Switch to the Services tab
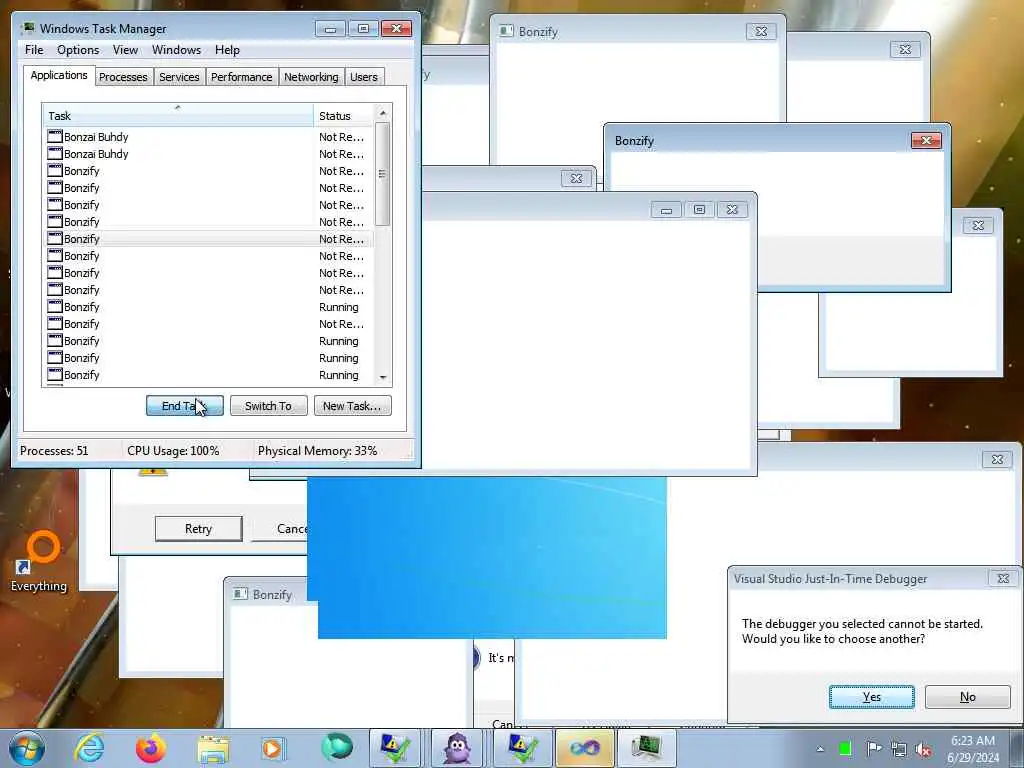Screen dimensions: 1024x768 [179, 77]
